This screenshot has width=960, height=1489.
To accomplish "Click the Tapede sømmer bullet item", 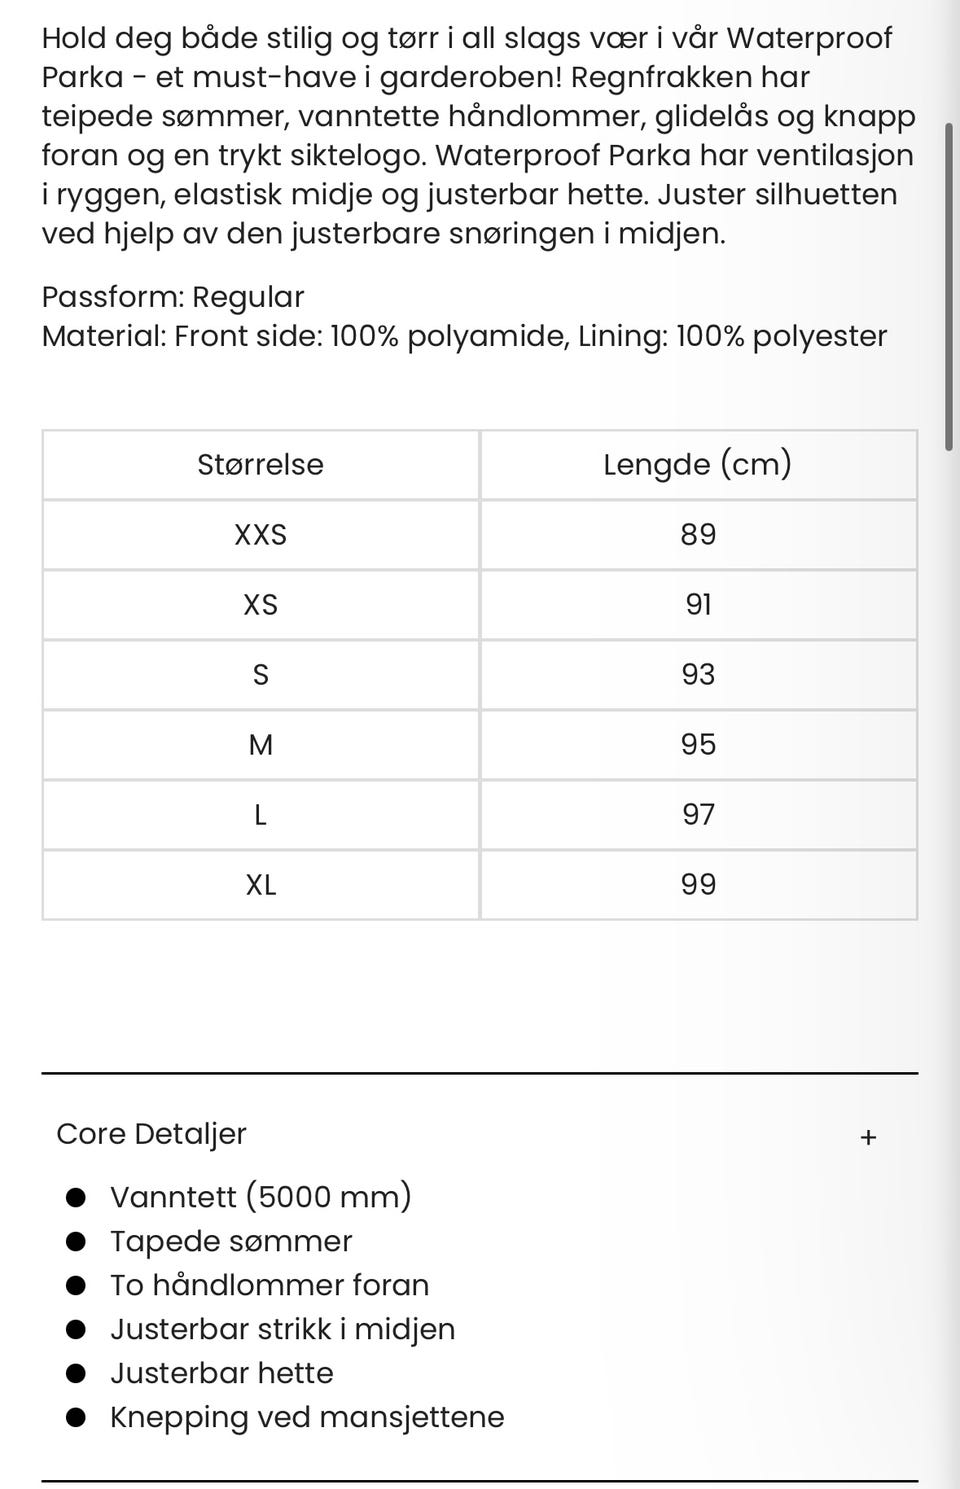I will pos(231,1241).
